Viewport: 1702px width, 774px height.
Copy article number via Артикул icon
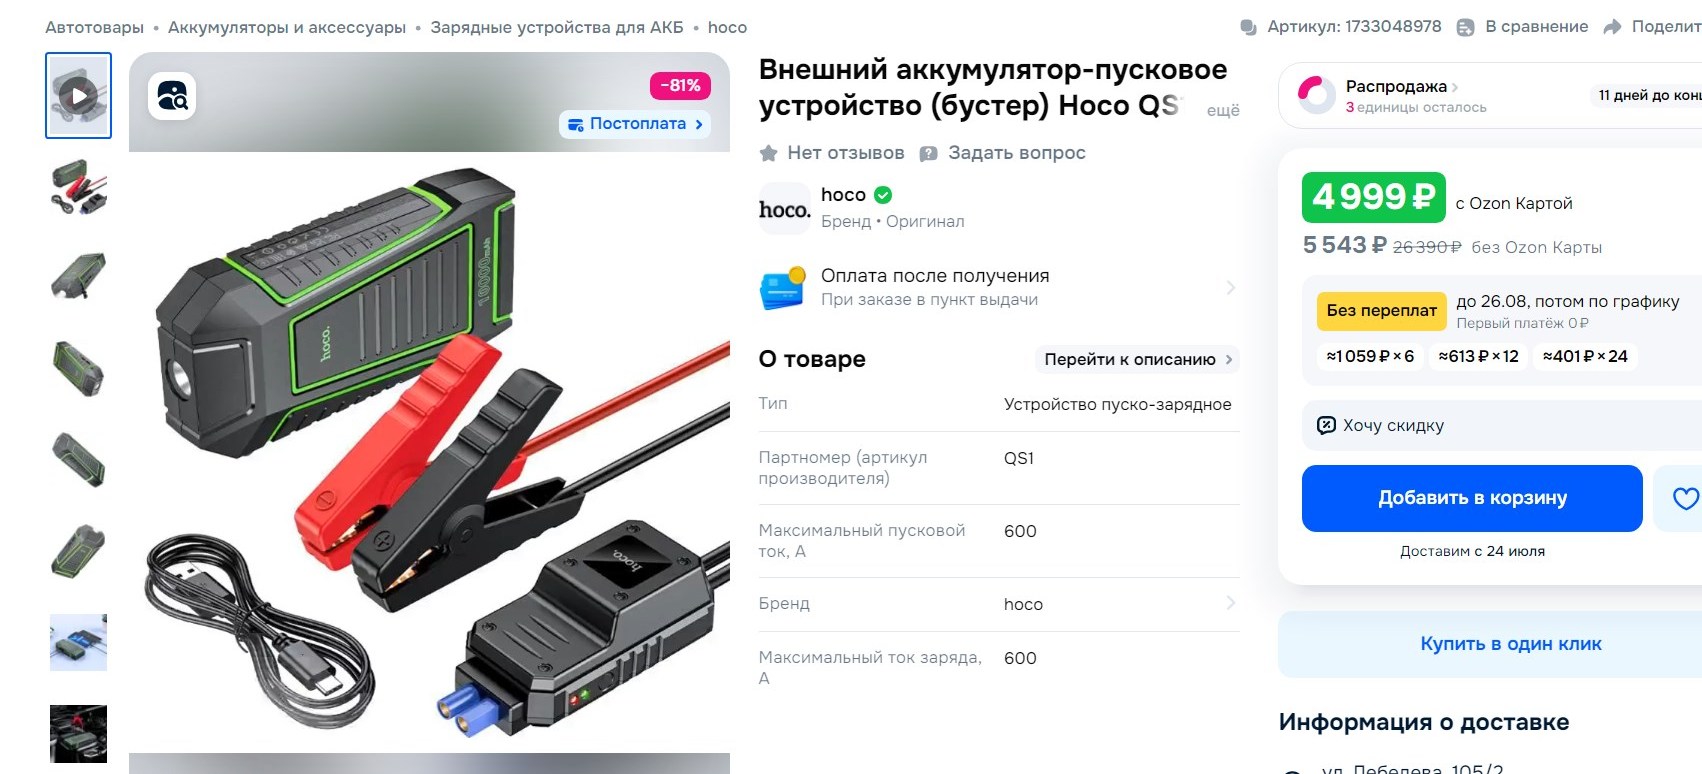click(1248, 27)
